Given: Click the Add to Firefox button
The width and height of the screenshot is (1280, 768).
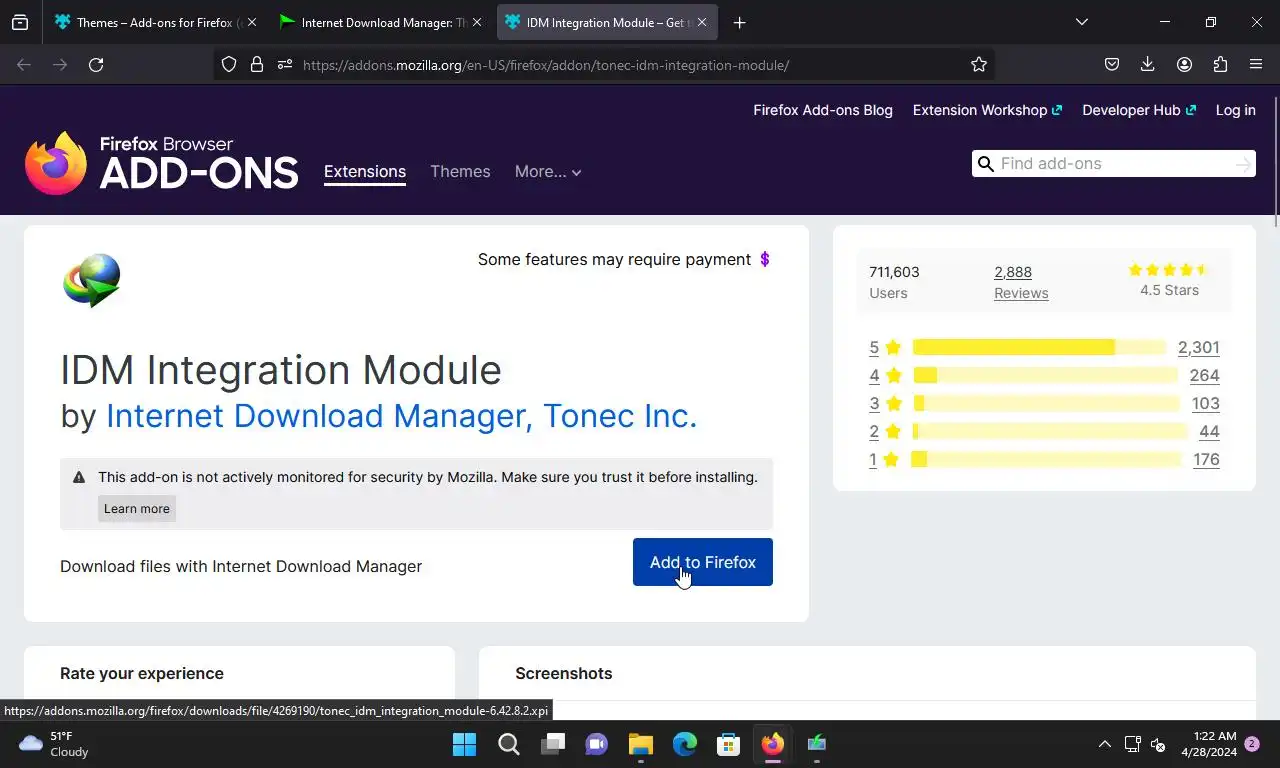Looking at the screenshot, I should (x=703, y=562).
